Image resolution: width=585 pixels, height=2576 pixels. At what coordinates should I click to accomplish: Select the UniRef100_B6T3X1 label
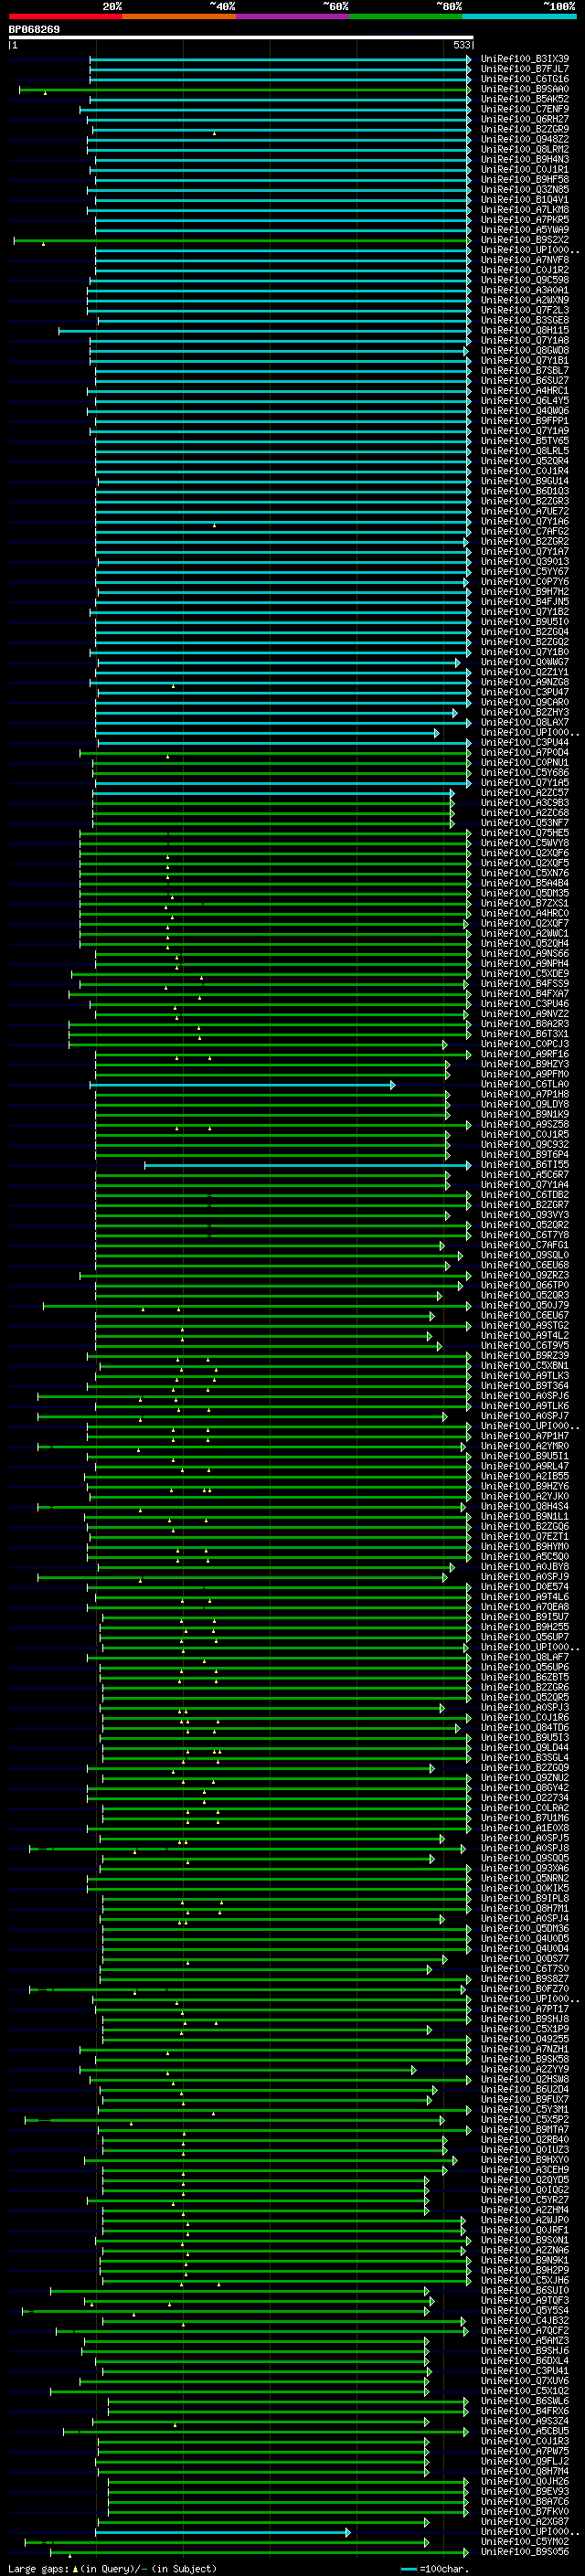coord(525,1034)
